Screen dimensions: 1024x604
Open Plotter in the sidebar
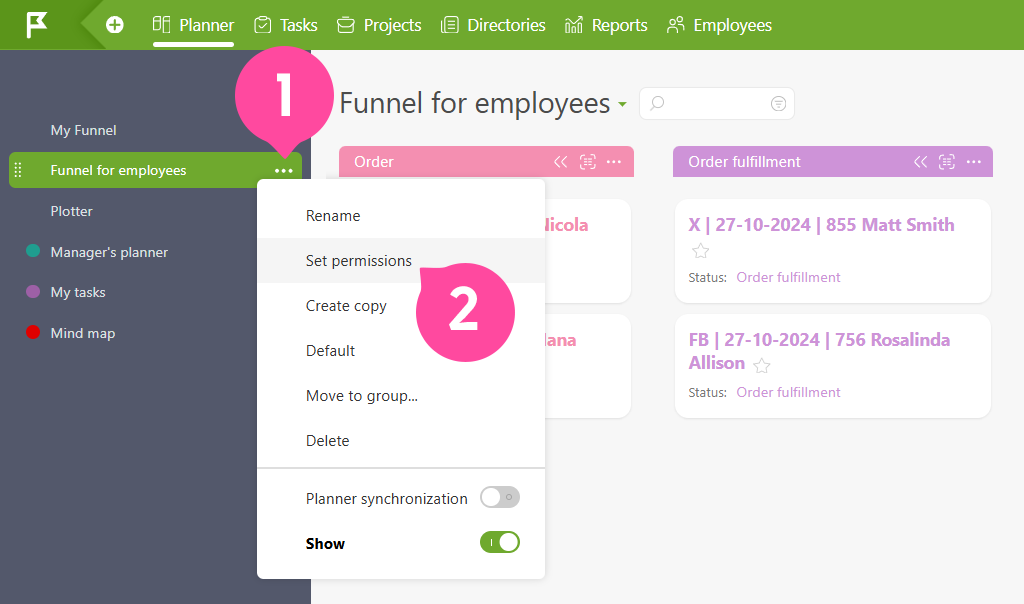72,211
